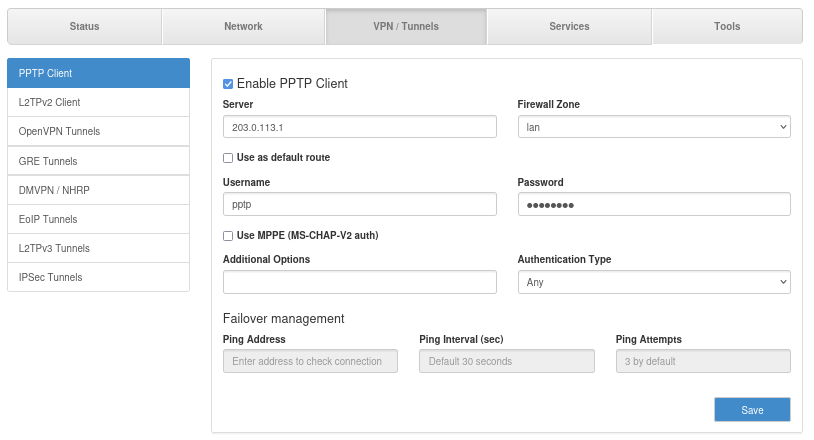Screen dimensions: 814x440
Task: Open EoIP Tunnels from sidebar
Action: (x=98, y=219)
